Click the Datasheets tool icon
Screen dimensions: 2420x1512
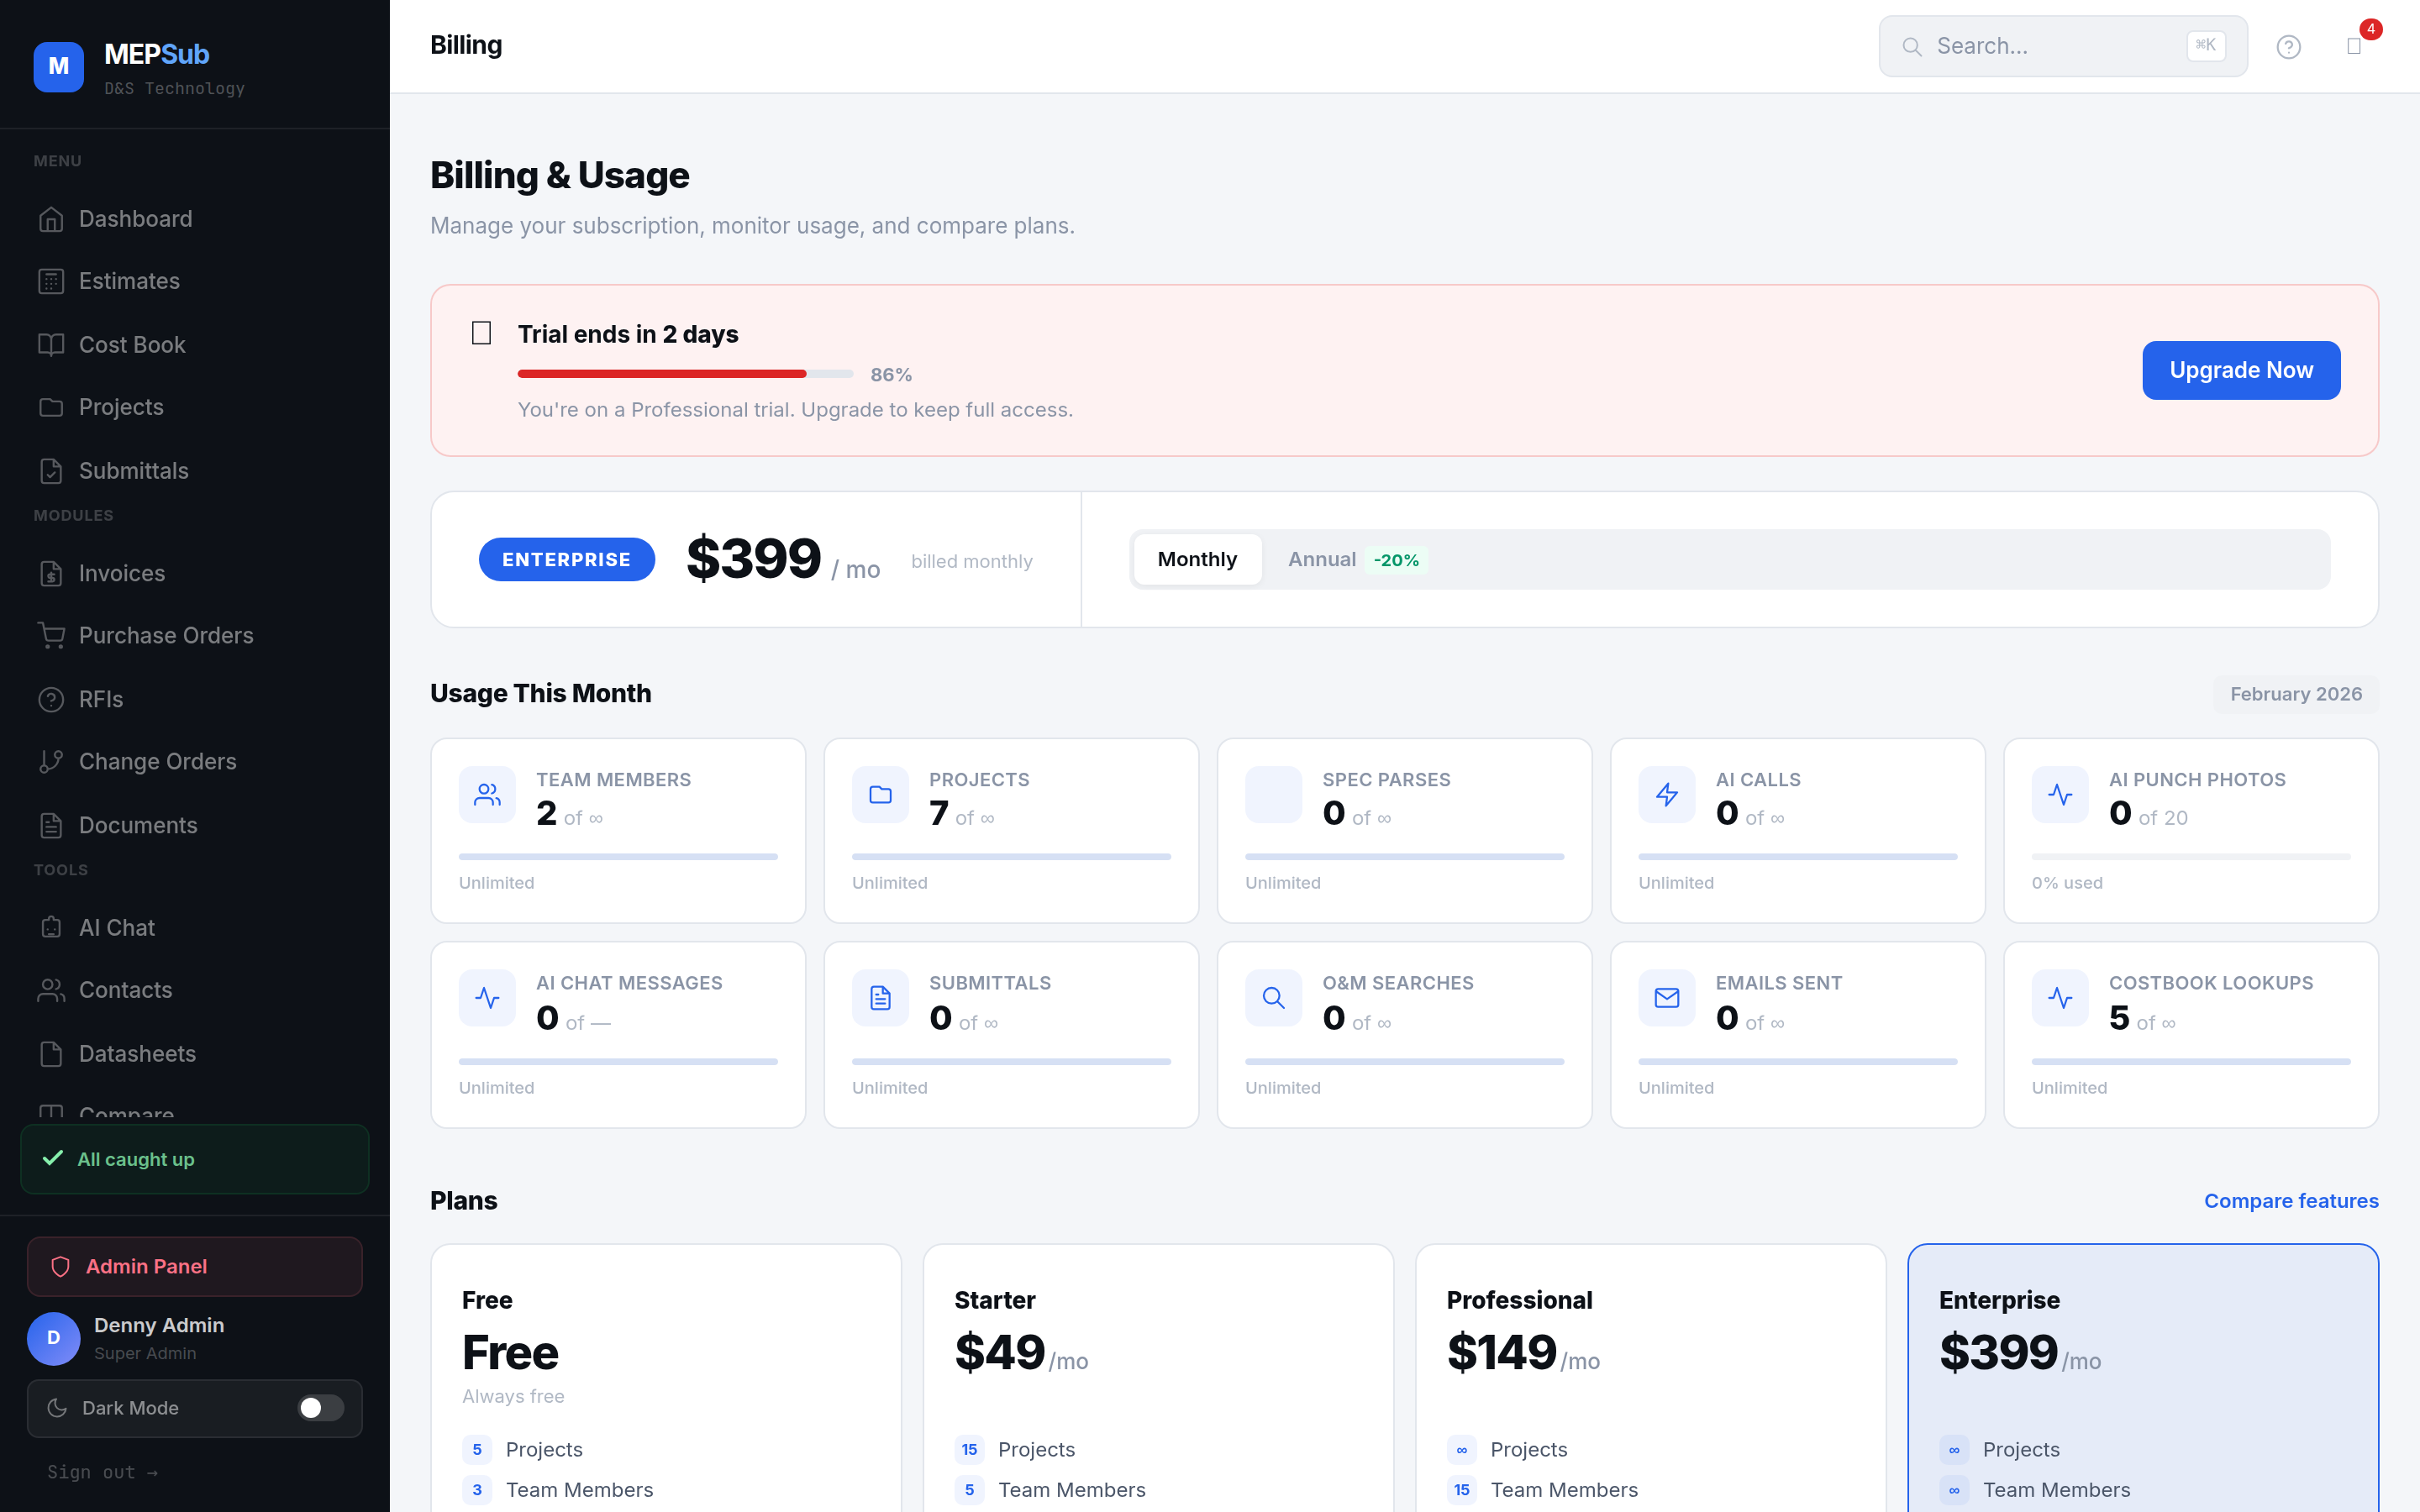click(52, 1053)
